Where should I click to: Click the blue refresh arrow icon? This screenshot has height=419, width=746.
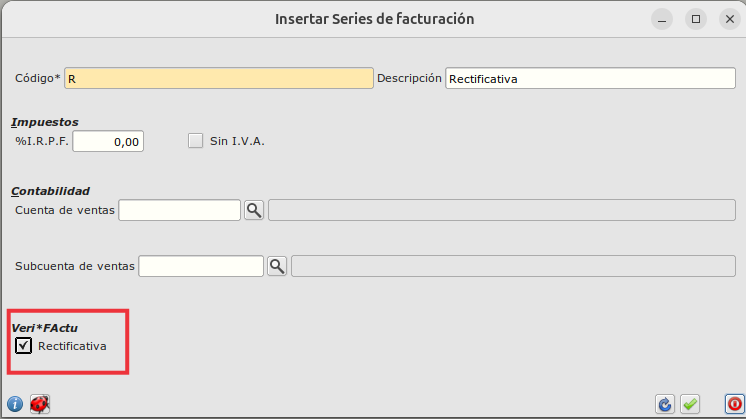tap(665, 404)
